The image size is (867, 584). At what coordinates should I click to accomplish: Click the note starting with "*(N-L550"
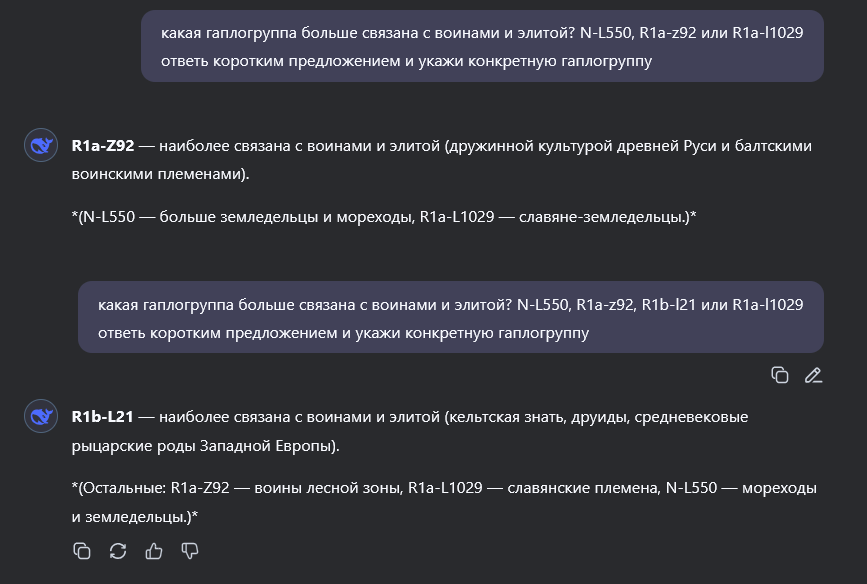[x=384, y=216]
